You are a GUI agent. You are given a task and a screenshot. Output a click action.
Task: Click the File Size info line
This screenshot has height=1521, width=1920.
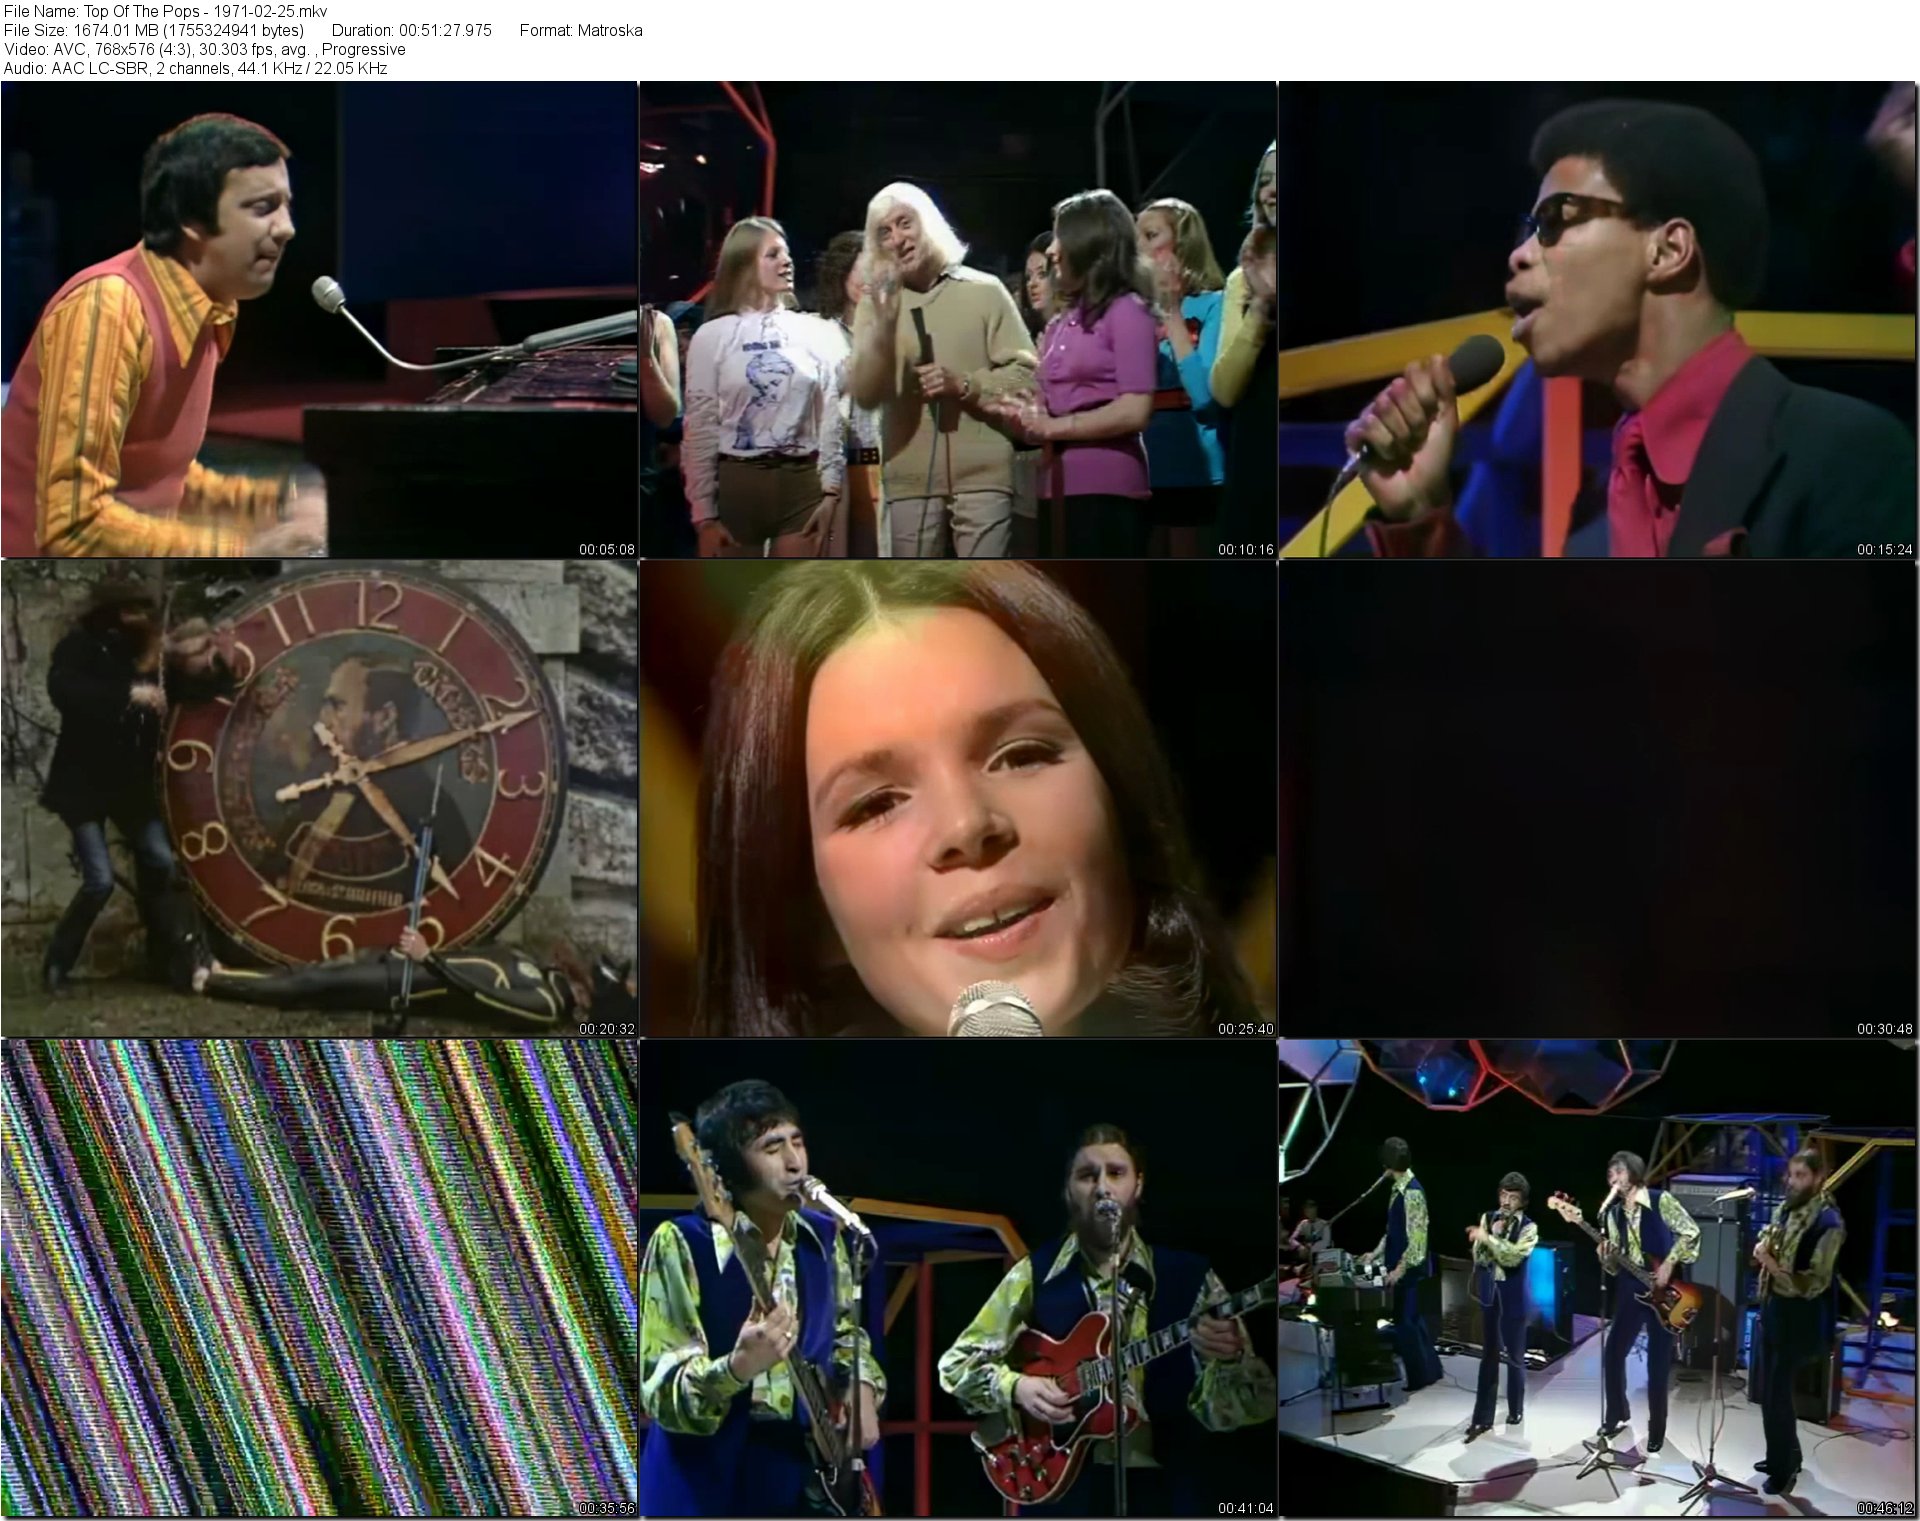point(154,30)
